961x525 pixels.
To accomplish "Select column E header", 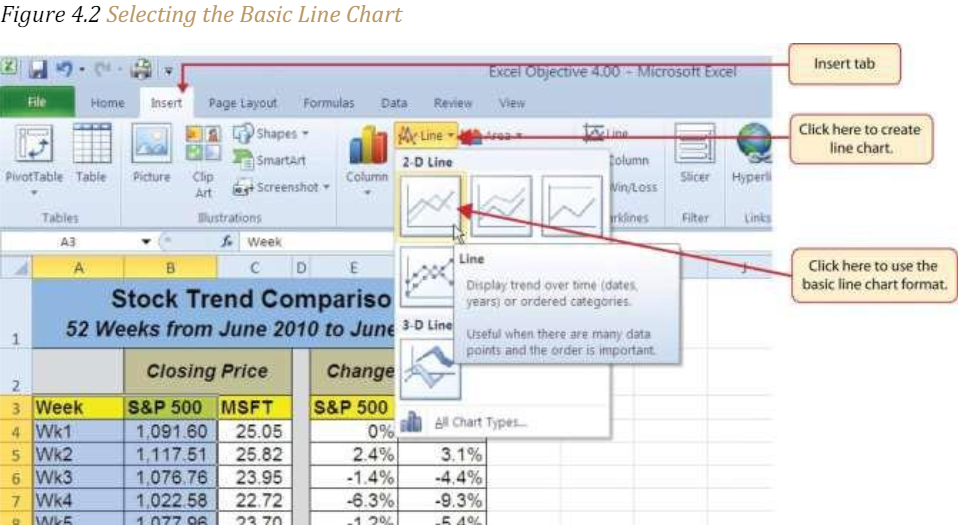I will (353, 268).
